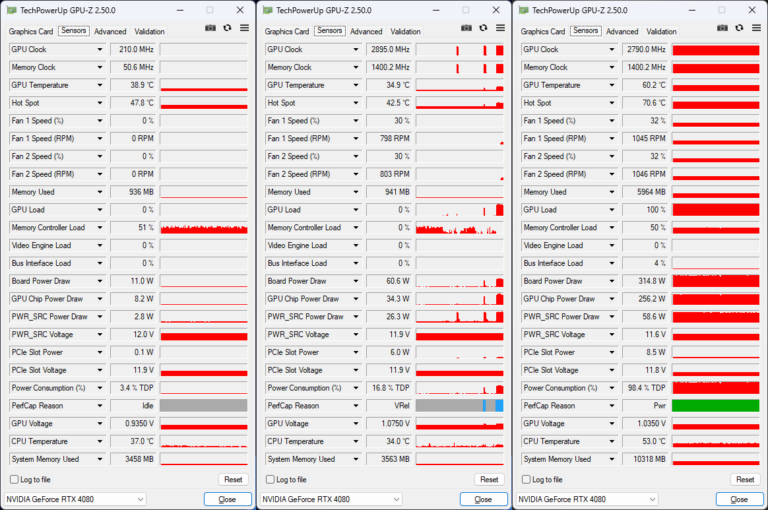
Task: Click the refresh icon in left window
Action: [x=227, y=29]
